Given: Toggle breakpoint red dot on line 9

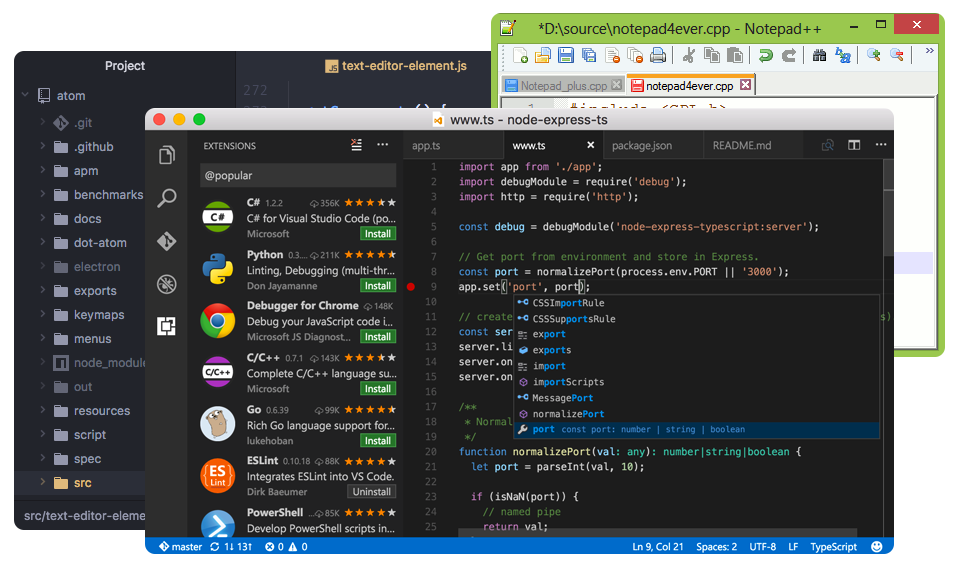Looking at the screenshot, I should tap(411, 287).
